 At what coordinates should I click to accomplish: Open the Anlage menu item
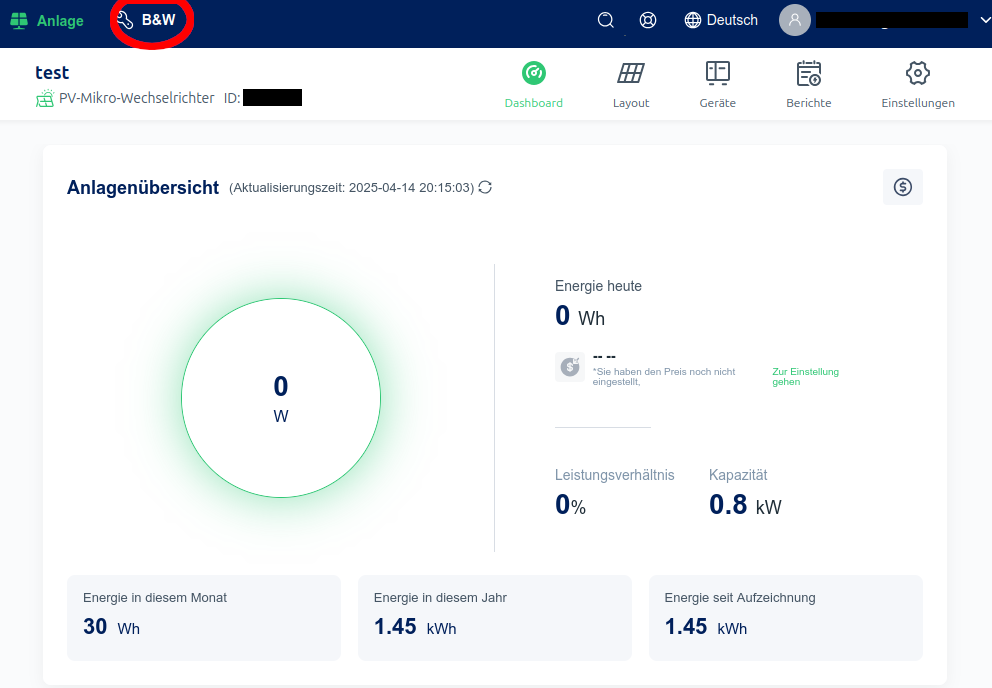(47, 20)
